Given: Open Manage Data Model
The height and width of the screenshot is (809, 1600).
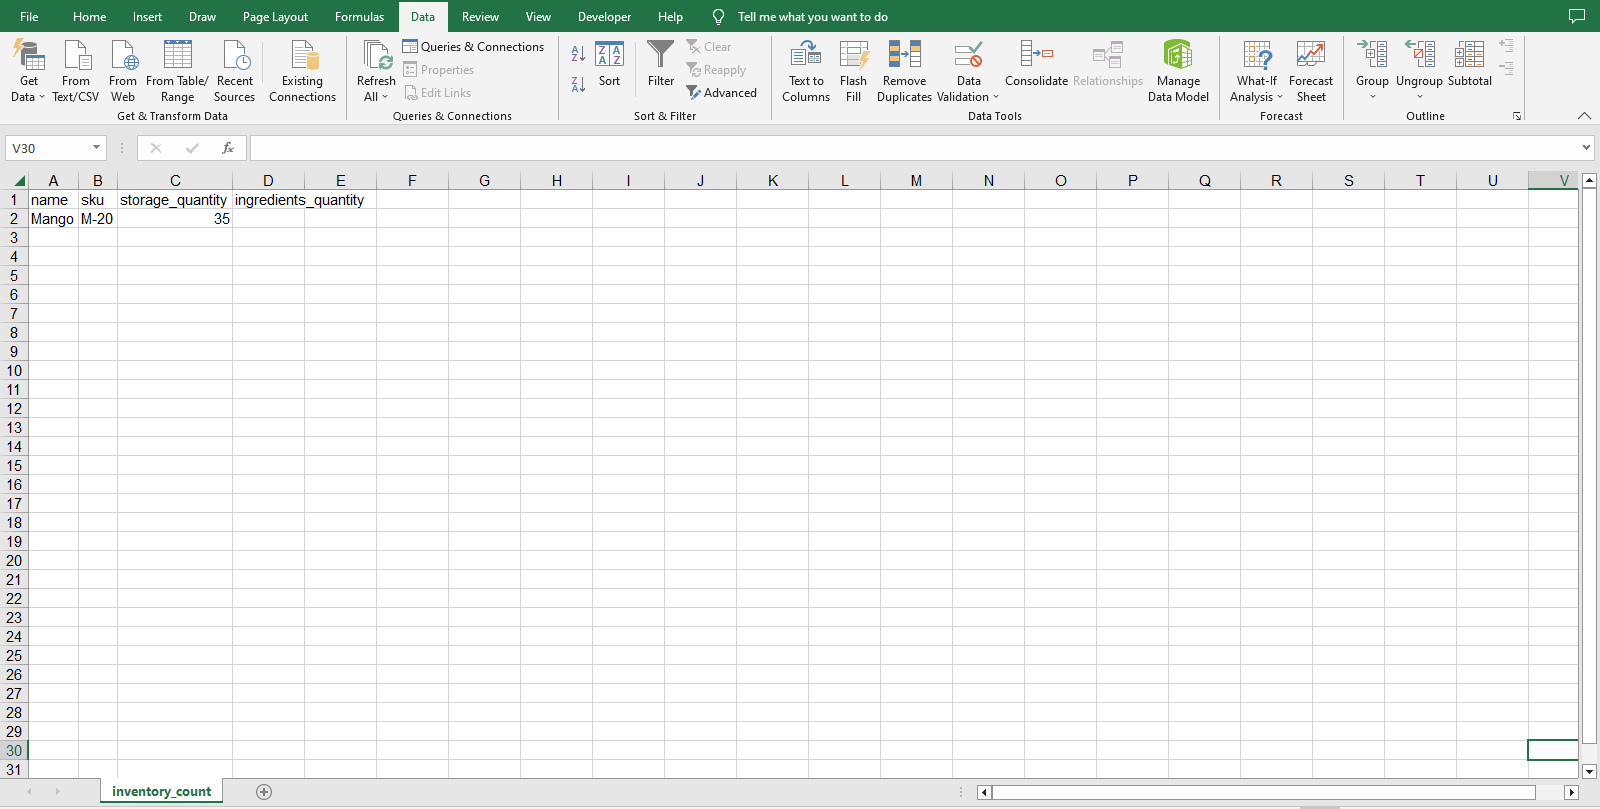Looking at the screenshot, I should coord(1178,71).
